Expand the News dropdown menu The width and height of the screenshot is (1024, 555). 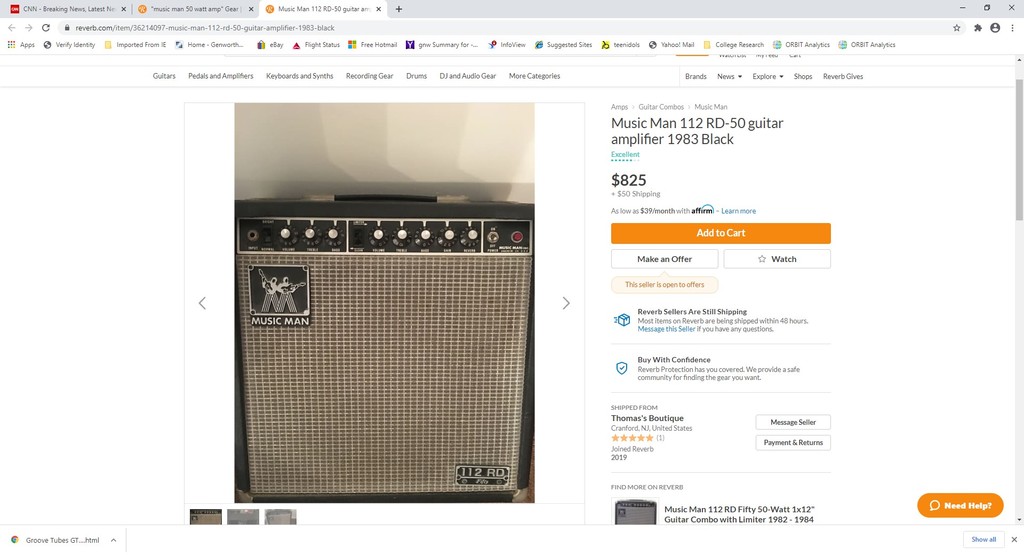pyautogui.click(x=729, y=76)
